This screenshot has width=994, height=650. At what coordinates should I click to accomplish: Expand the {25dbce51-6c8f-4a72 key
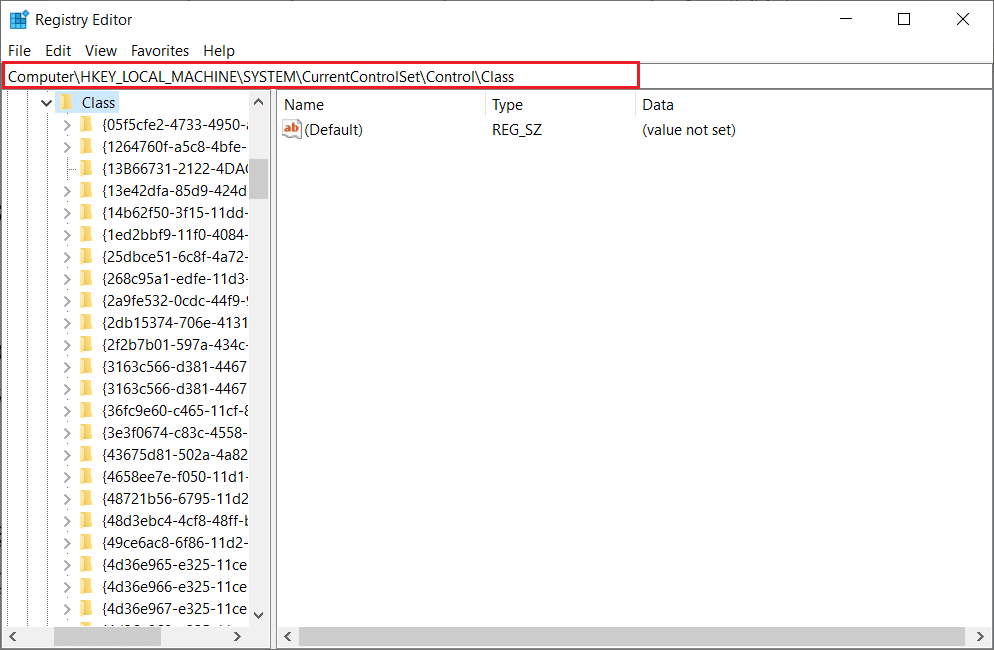point(67,257)
